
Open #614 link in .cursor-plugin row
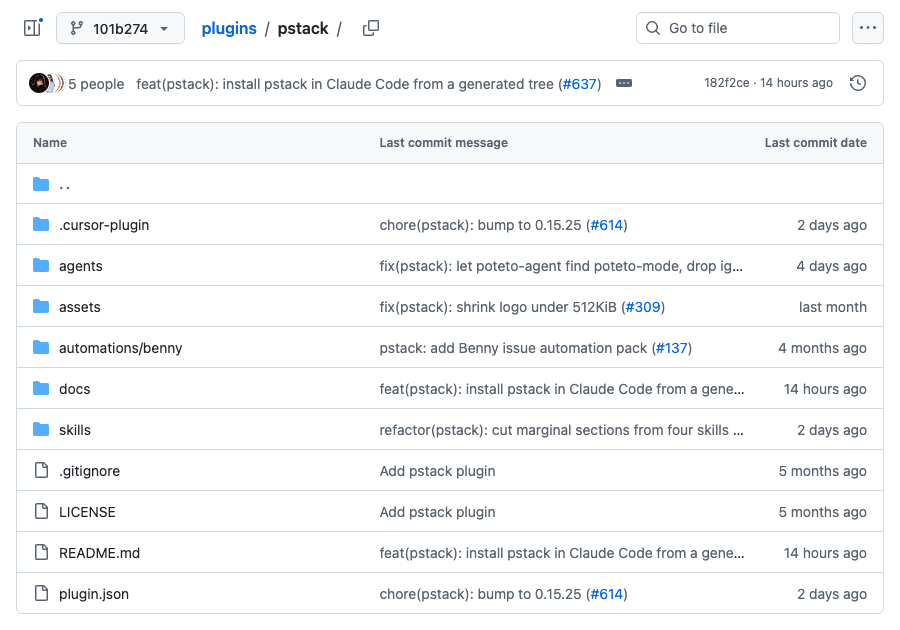pyautogui.click(x=607, y=225)
